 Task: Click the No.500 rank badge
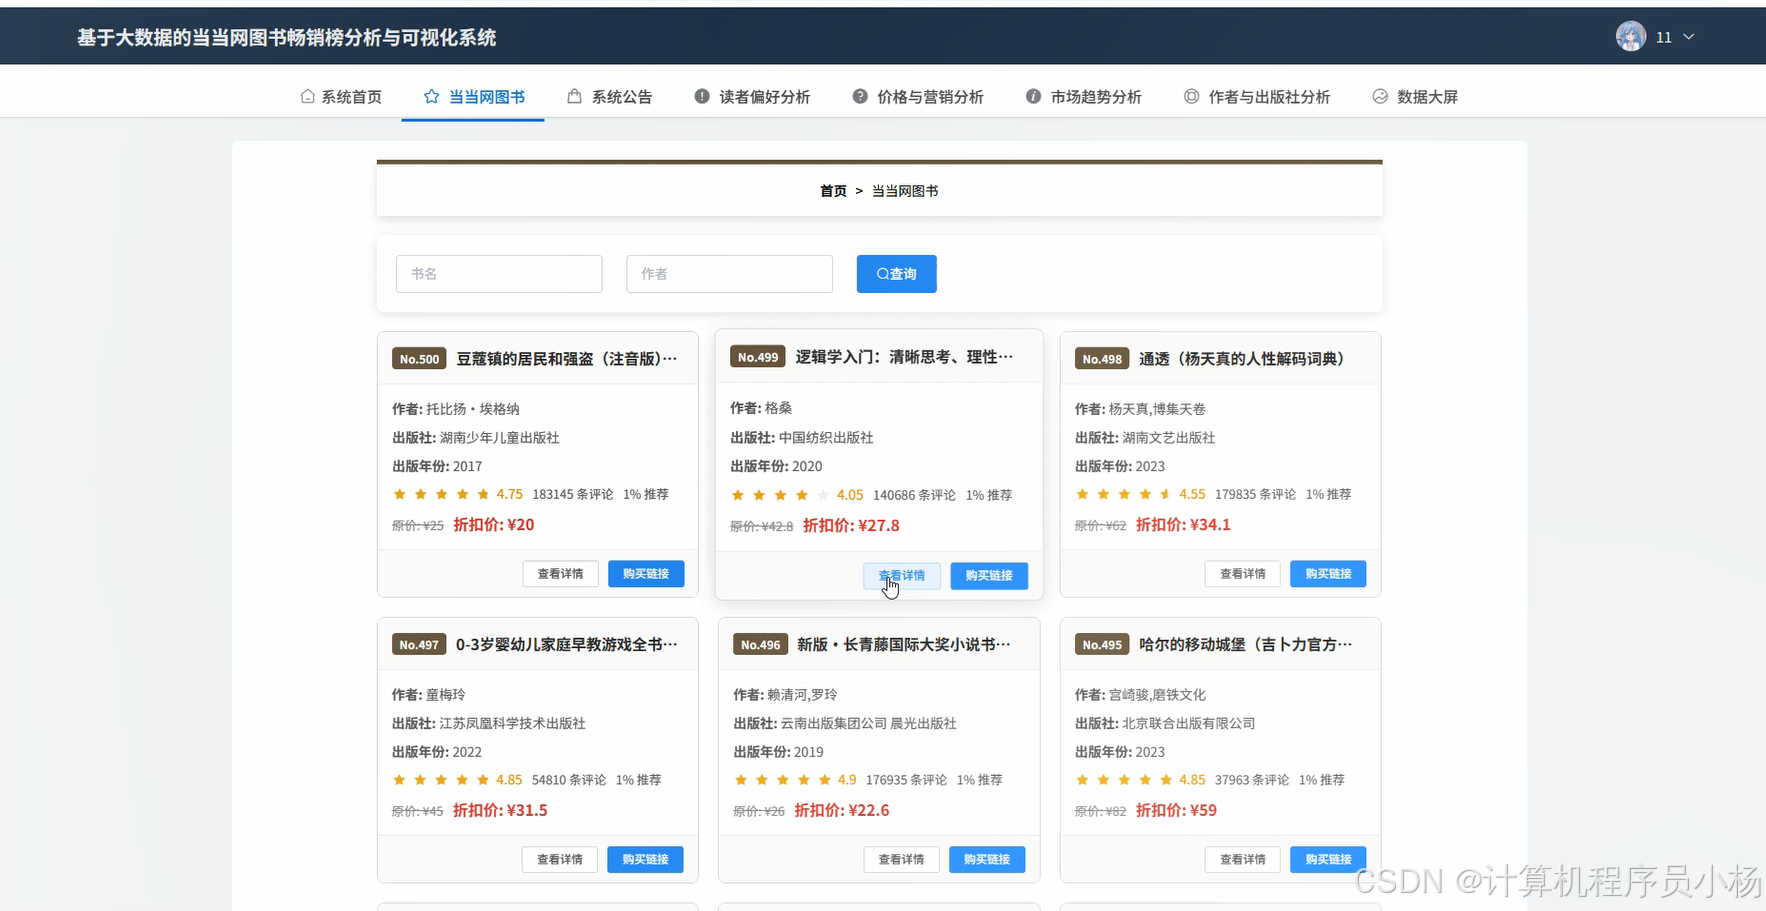coord(419,359)
